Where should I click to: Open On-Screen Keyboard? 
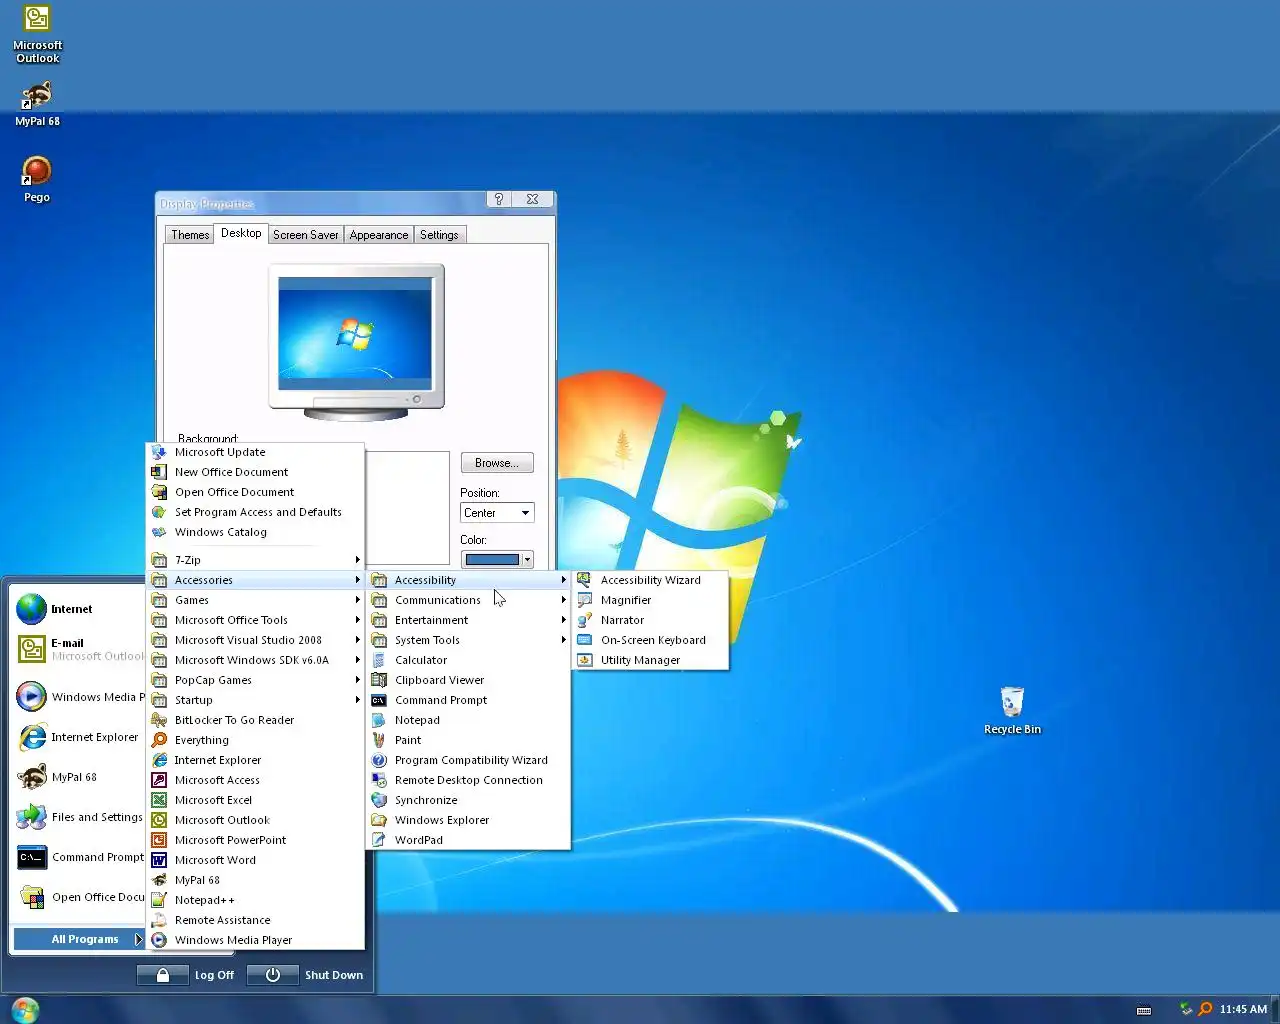click(650, 640)
